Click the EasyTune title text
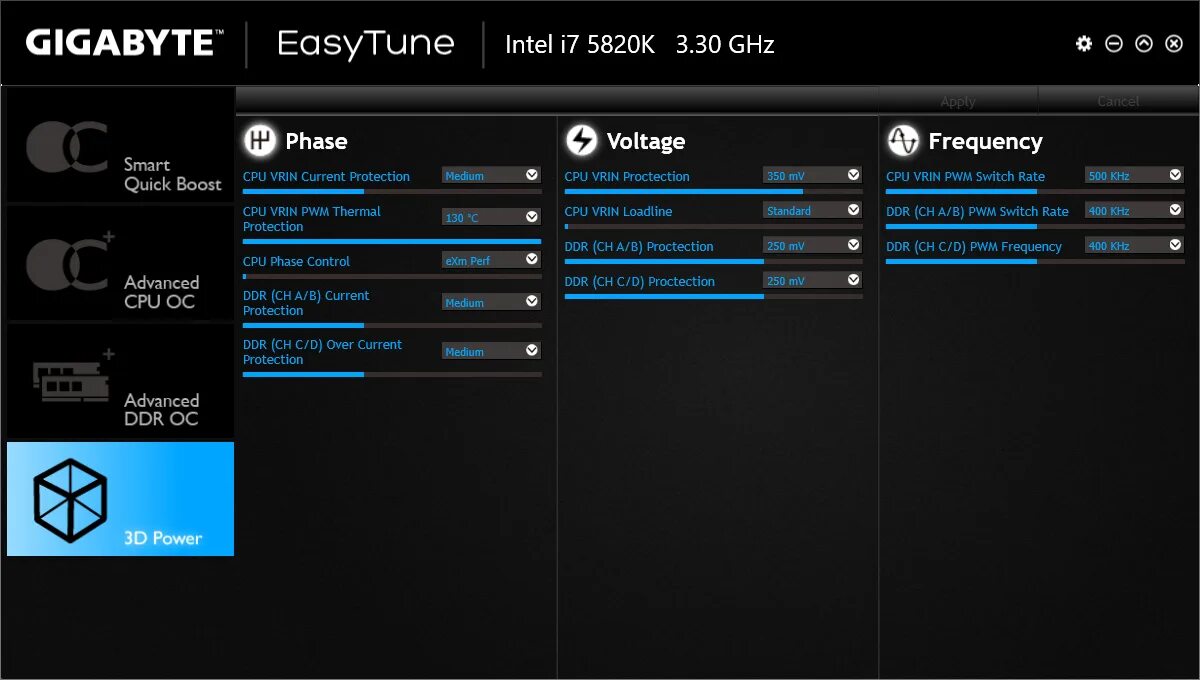Screen dimensions: 1200x680 click(366, 43)
